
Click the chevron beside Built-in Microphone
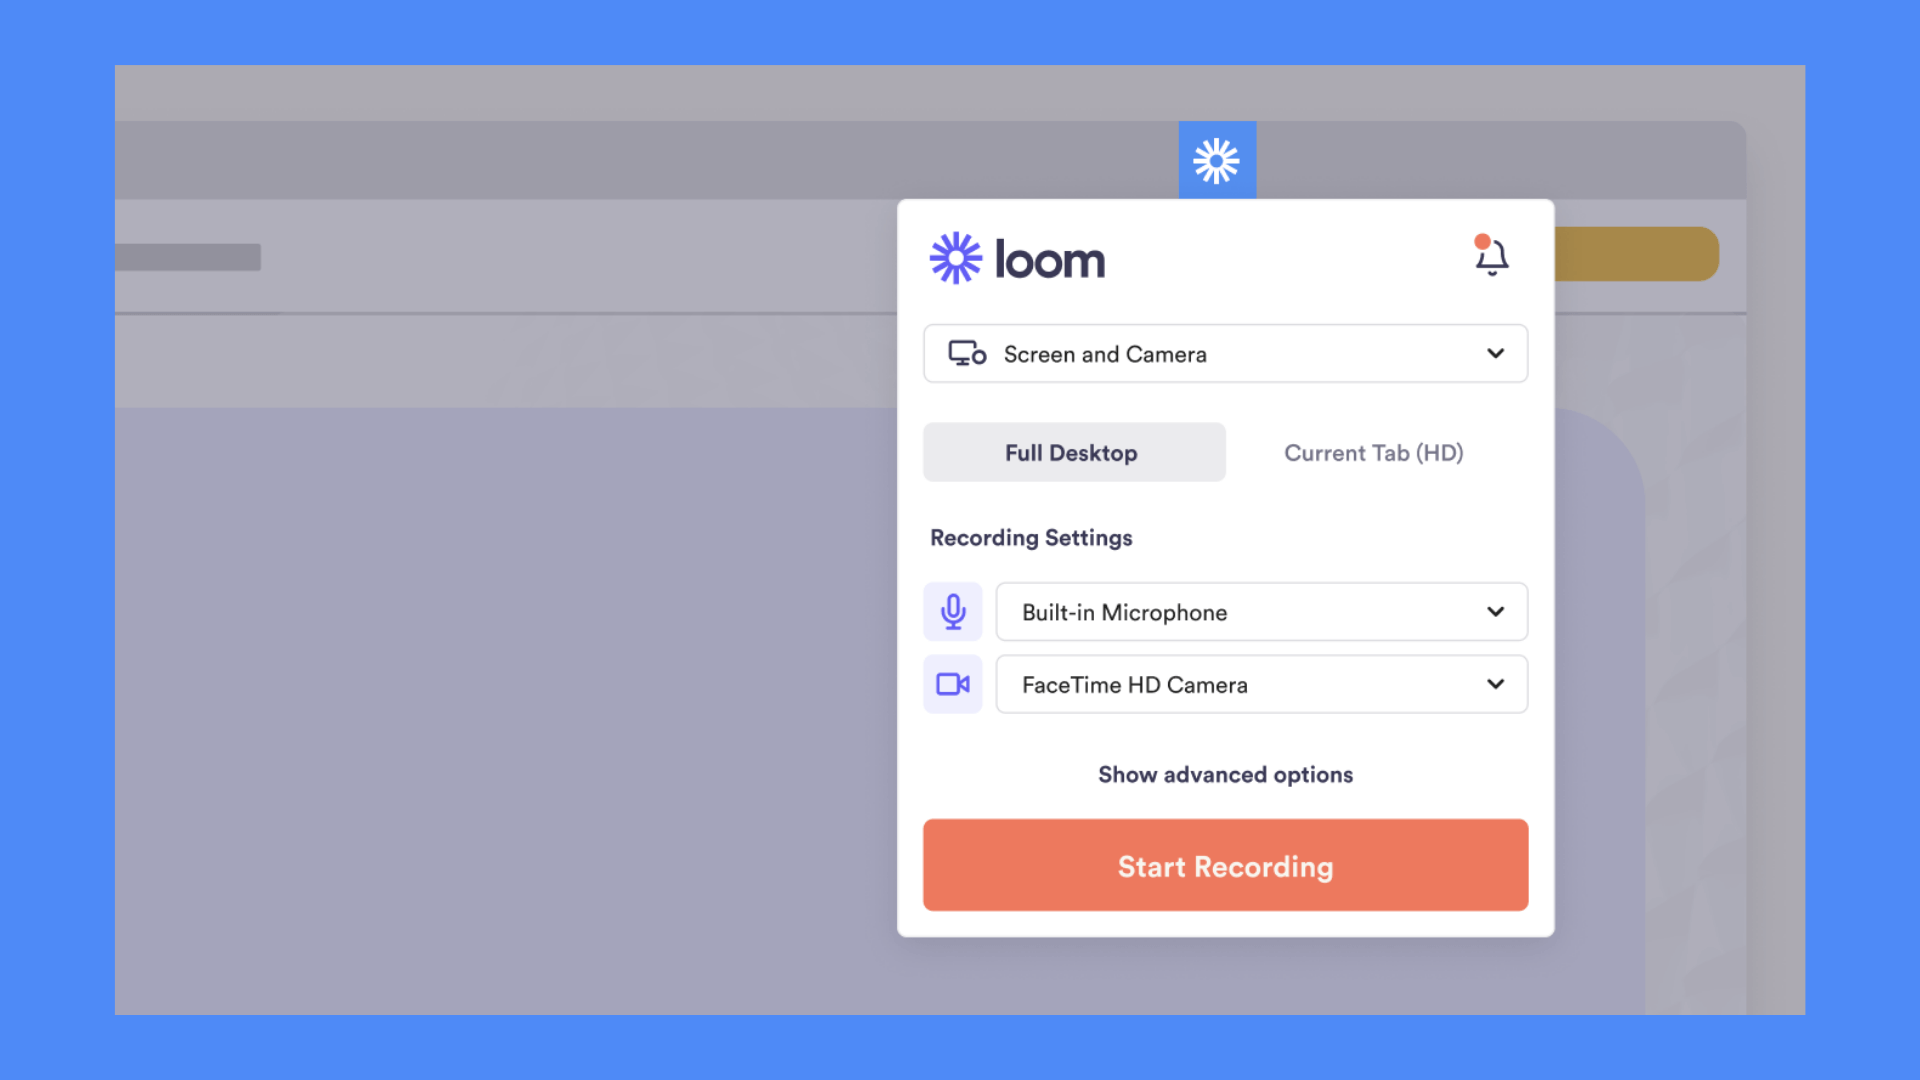tap(1495, 612)
